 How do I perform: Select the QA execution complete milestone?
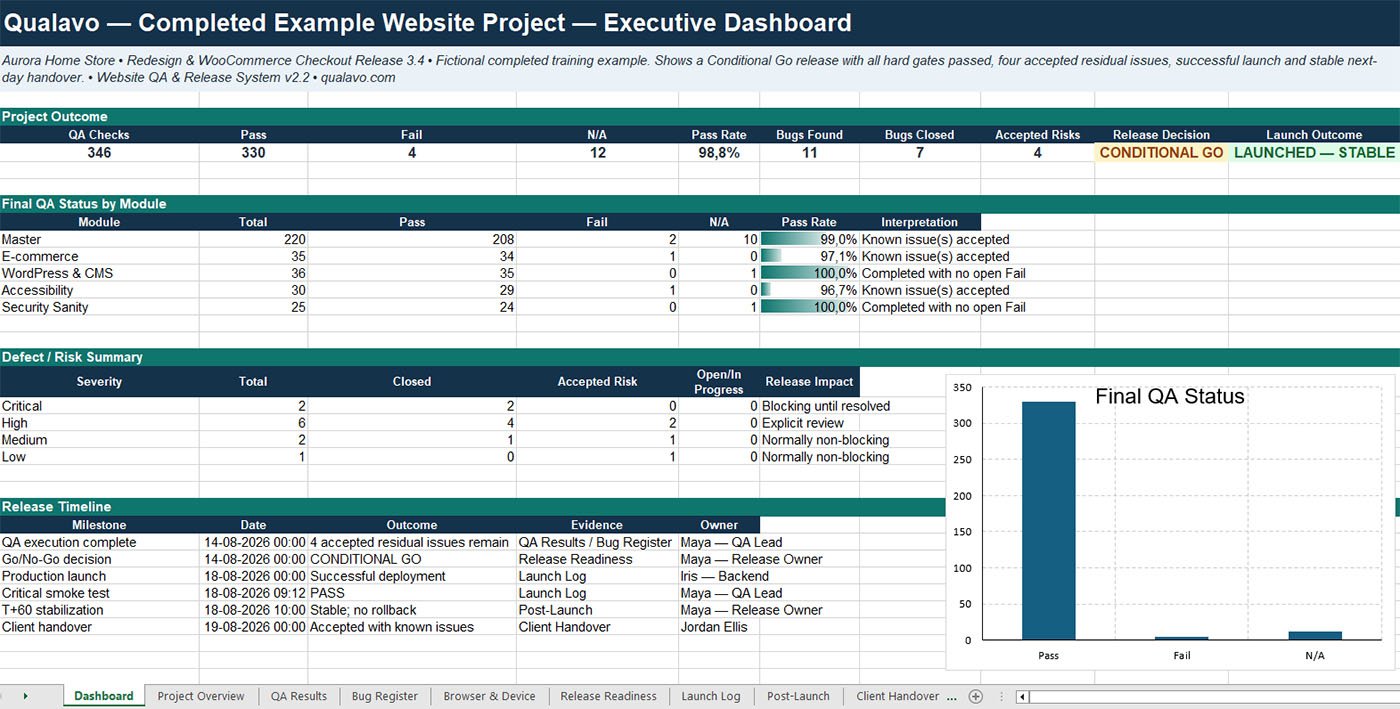[x=99, y=543]
